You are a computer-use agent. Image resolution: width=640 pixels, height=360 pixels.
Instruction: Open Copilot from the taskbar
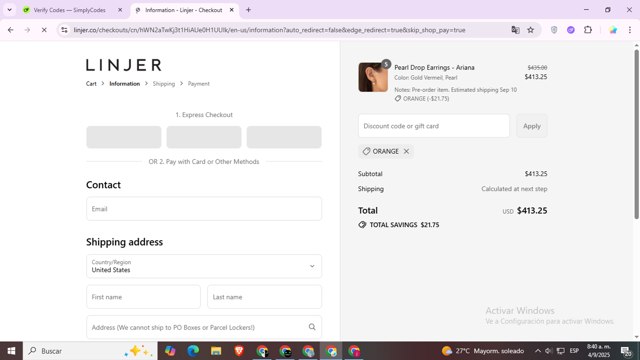pyautogui.click(x=170, y=351)
